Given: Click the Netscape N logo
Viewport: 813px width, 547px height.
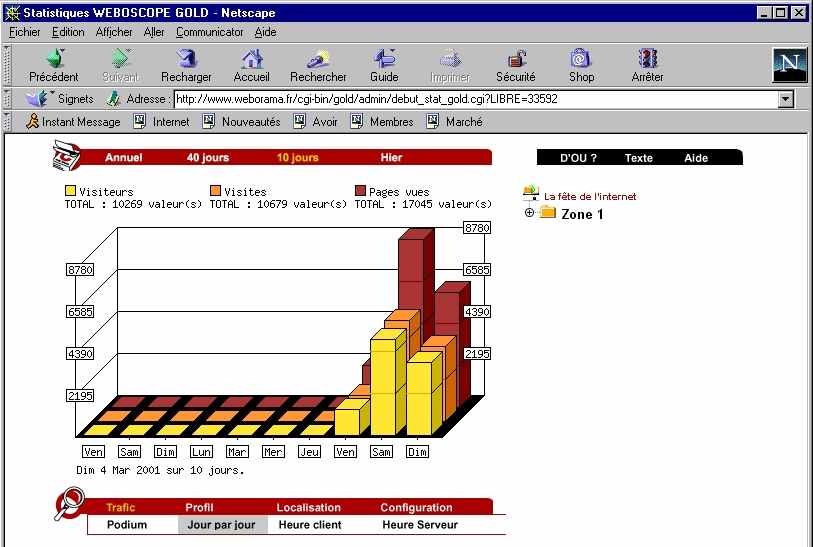Looking at the screenshot, I should (x=789, y=65).
